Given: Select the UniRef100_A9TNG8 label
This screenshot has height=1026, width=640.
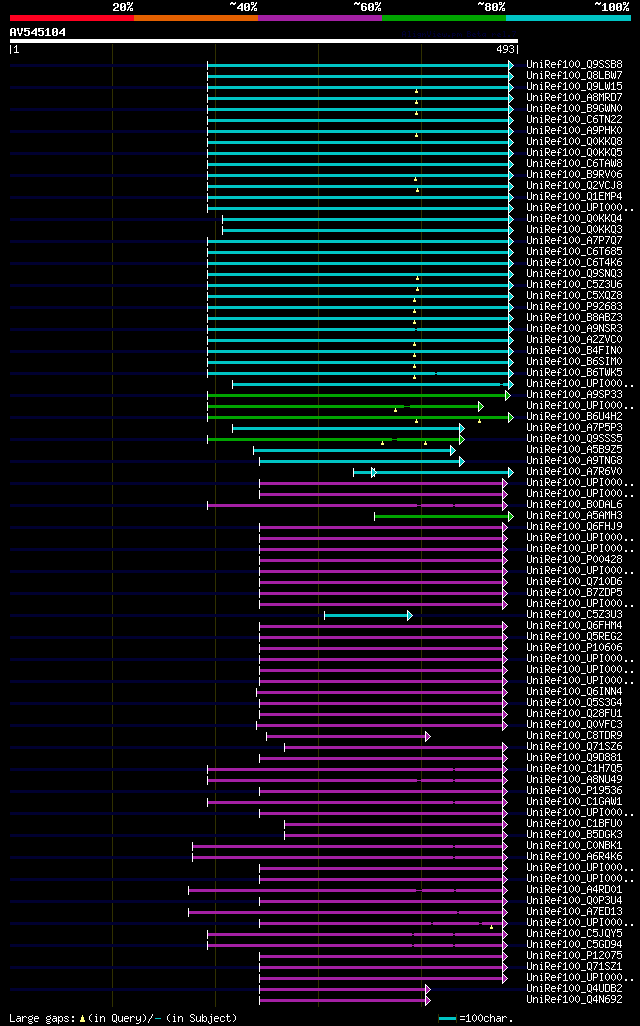Looking at the screenshot, I should pyautogui.click(x=575, y=461).
